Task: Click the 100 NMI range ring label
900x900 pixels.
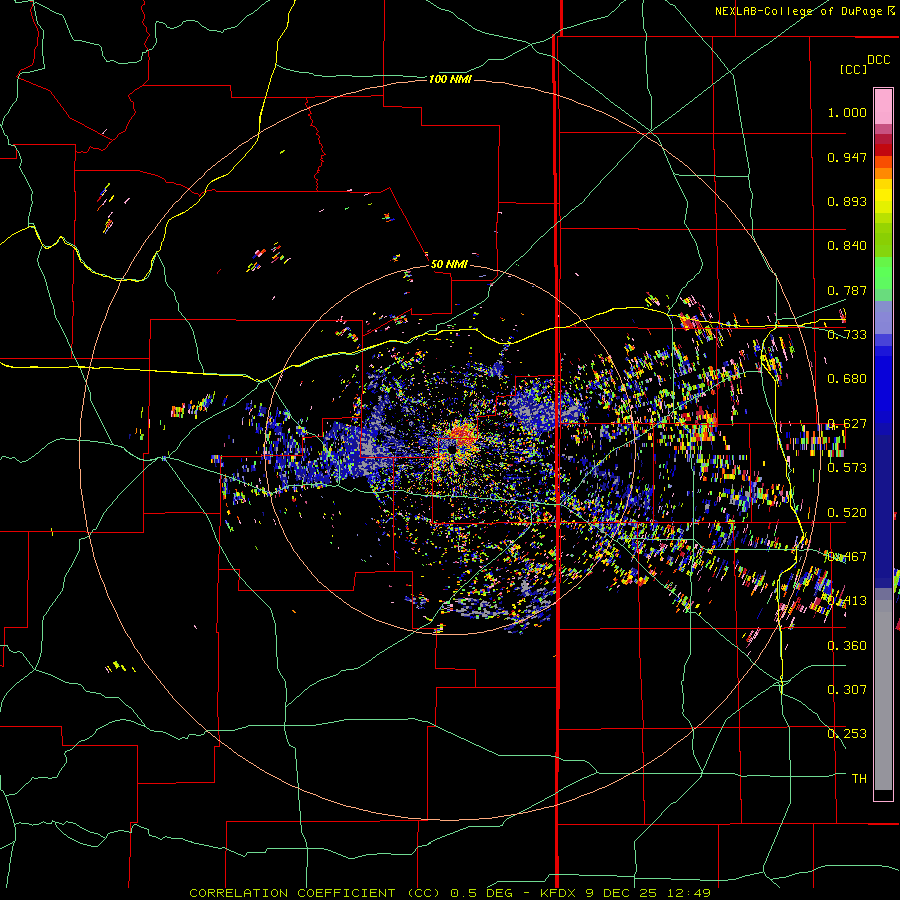Action: 450,79
